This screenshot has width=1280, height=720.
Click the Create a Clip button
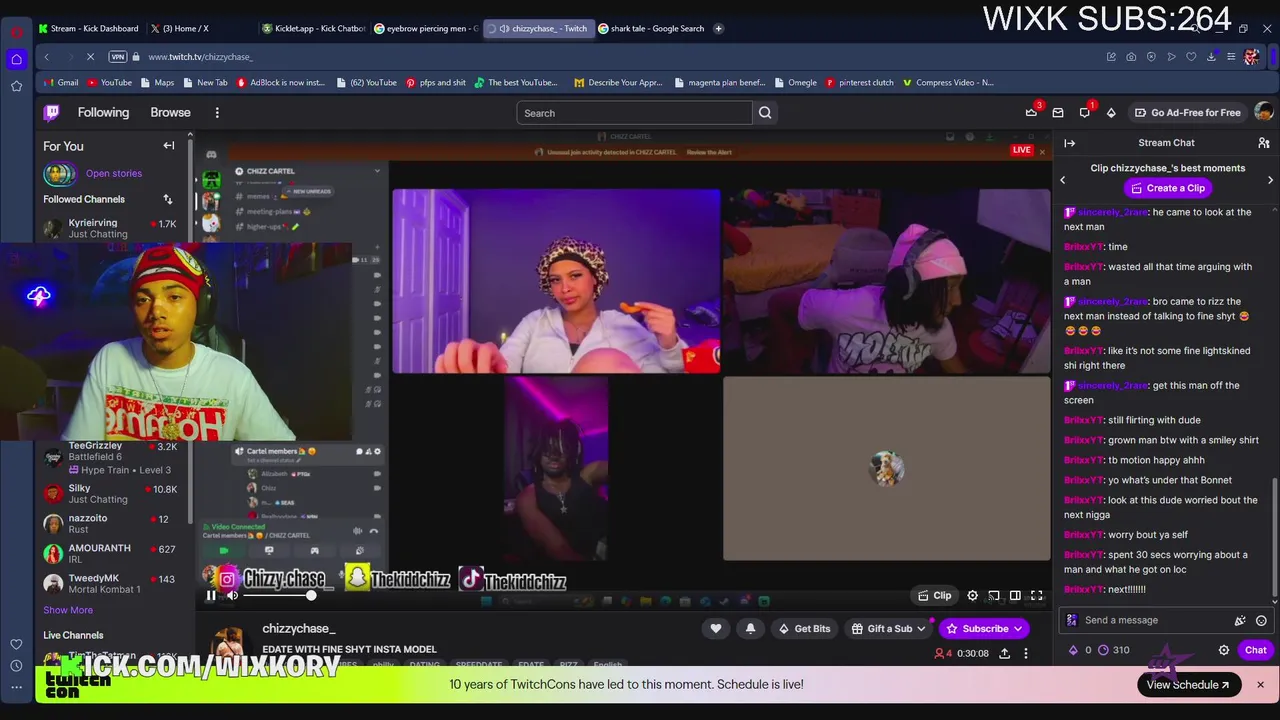tap(1167, 188)
